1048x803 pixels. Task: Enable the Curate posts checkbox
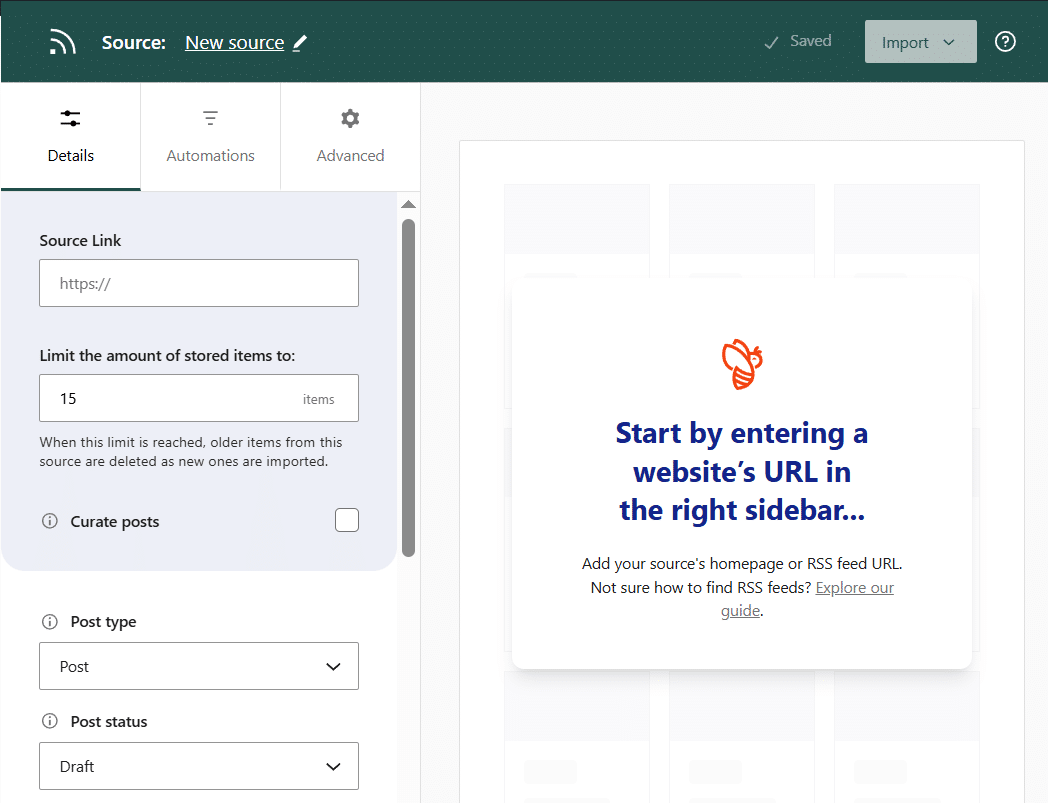[346, 520]
